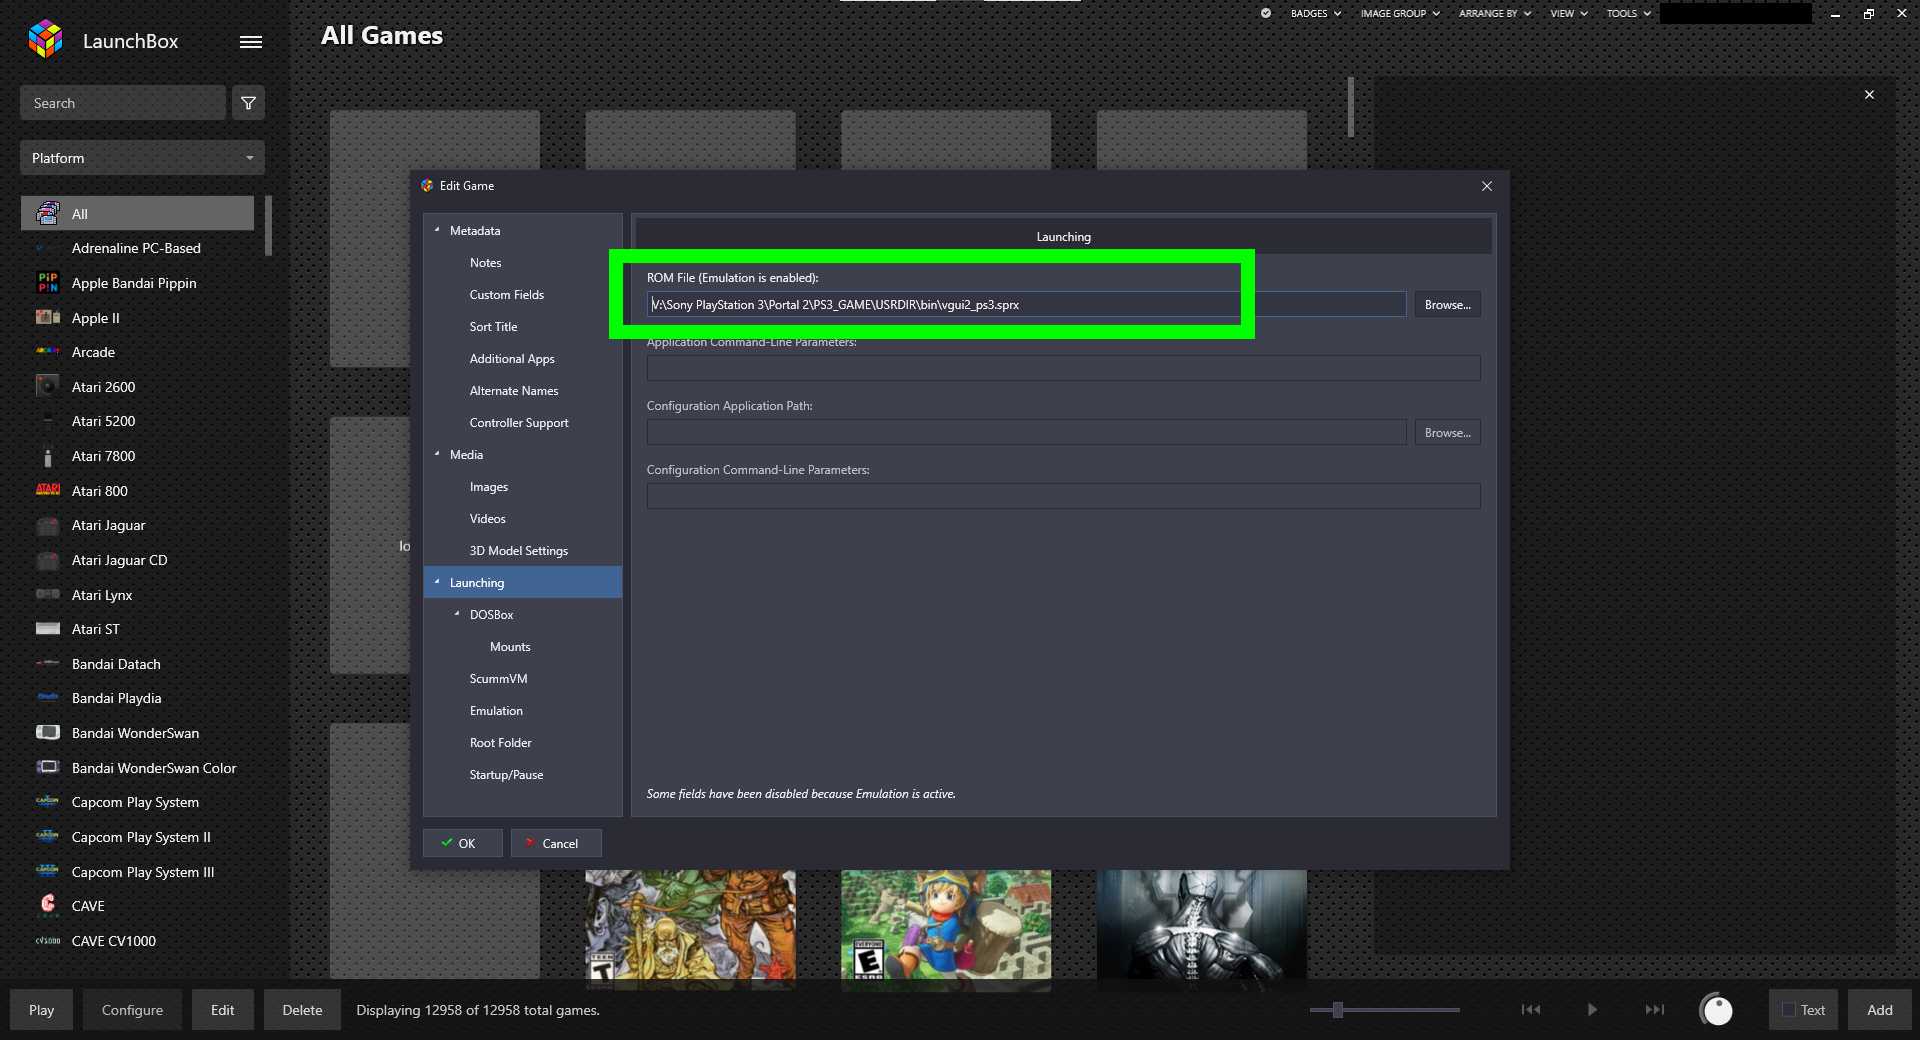The image size is (1920, 1040).
Task: Open the Platform dropdown in sidebar
Action: (142, 158)
